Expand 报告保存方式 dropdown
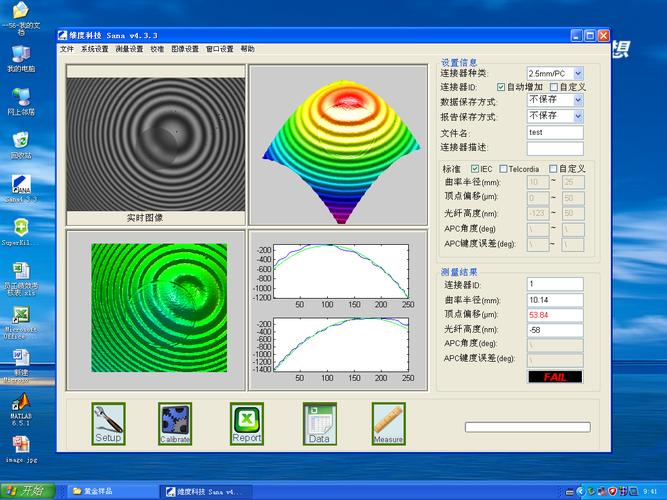The height and width of the screenshot is (500, 667). (578, 116)
